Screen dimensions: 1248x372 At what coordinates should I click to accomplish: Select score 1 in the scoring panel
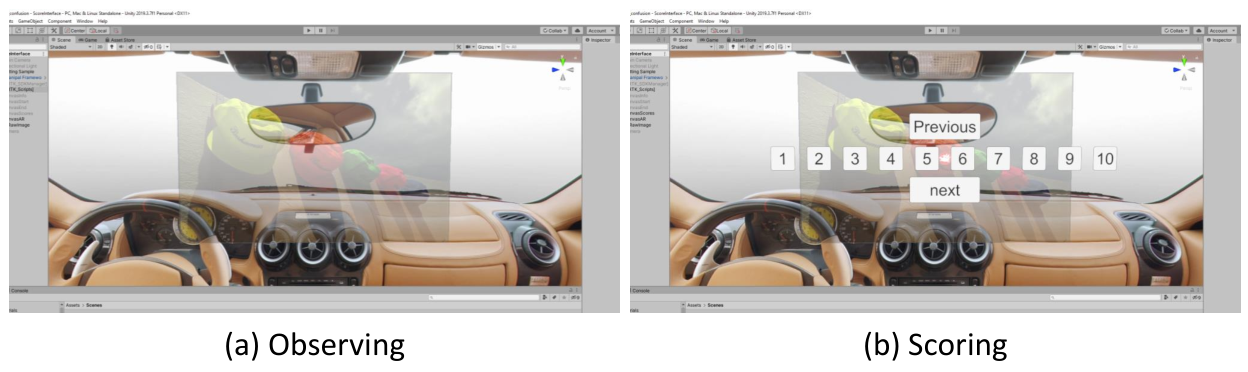(x=783, y=158)
